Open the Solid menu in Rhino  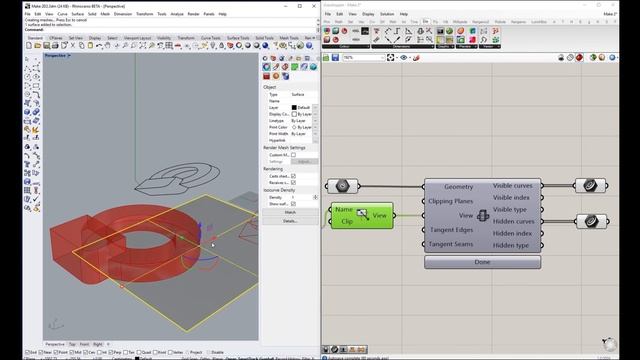[x=92, y=14]
